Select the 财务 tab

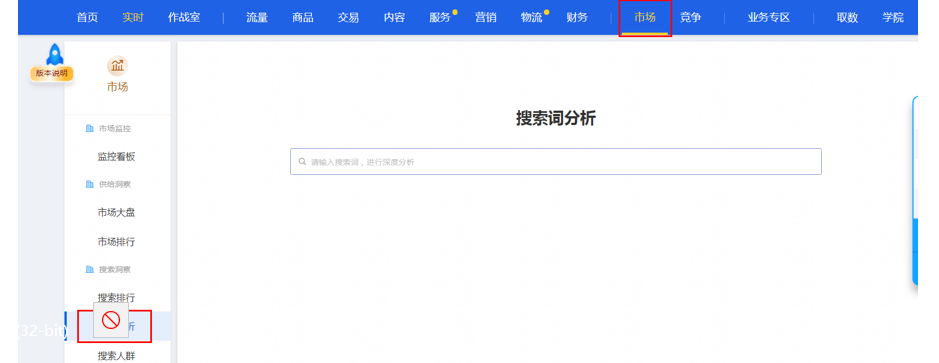tap(577, 17)
